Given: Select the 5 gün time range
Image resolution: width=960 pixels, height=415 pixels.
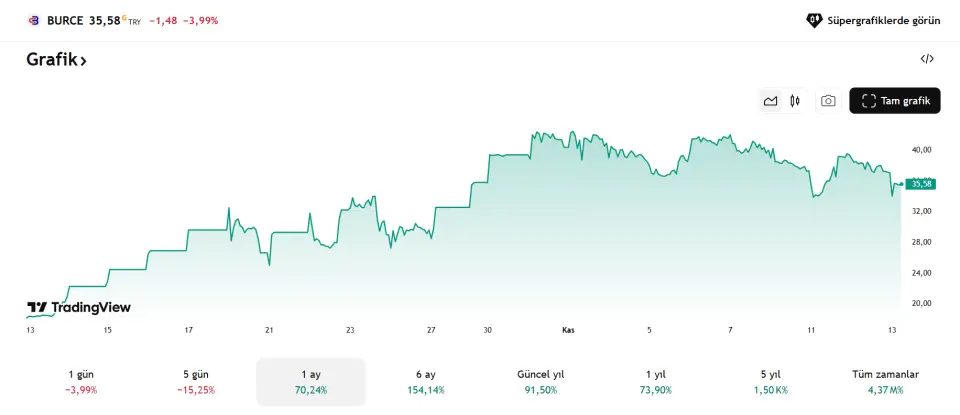Looking at the screenshot, I should point(196,381).
